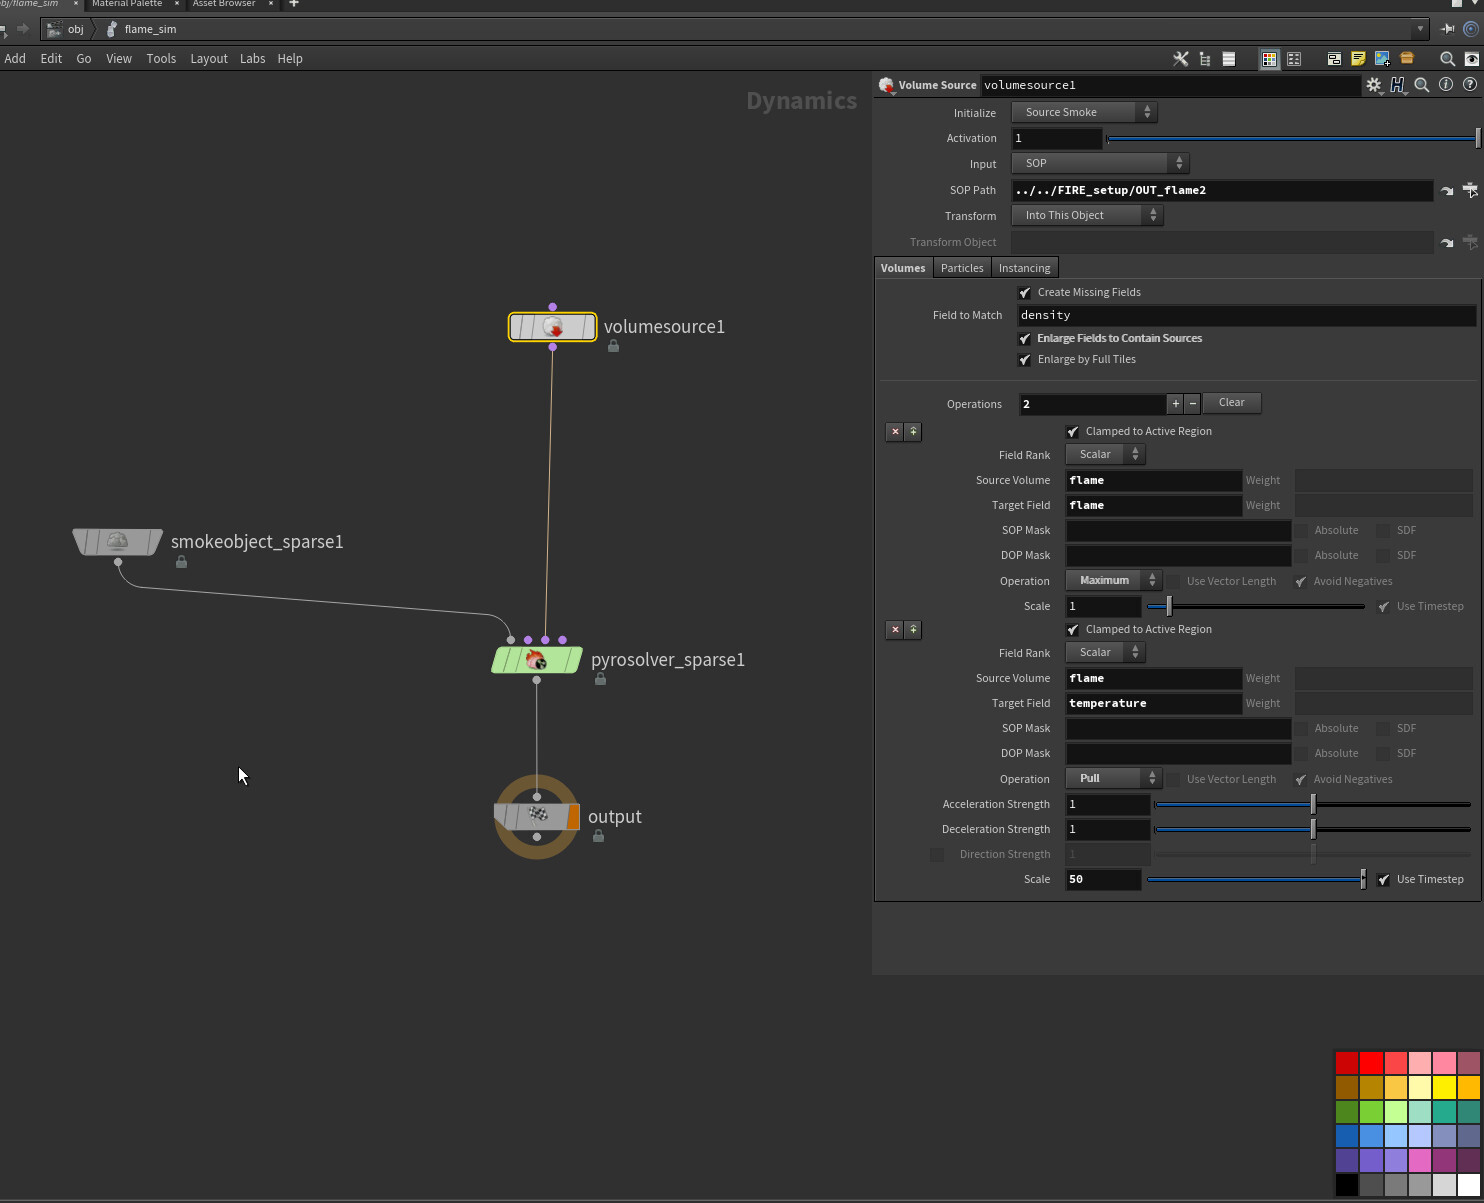Switch to Asset Browser tab
1484x1203 pixels.
tap(224, 4)
